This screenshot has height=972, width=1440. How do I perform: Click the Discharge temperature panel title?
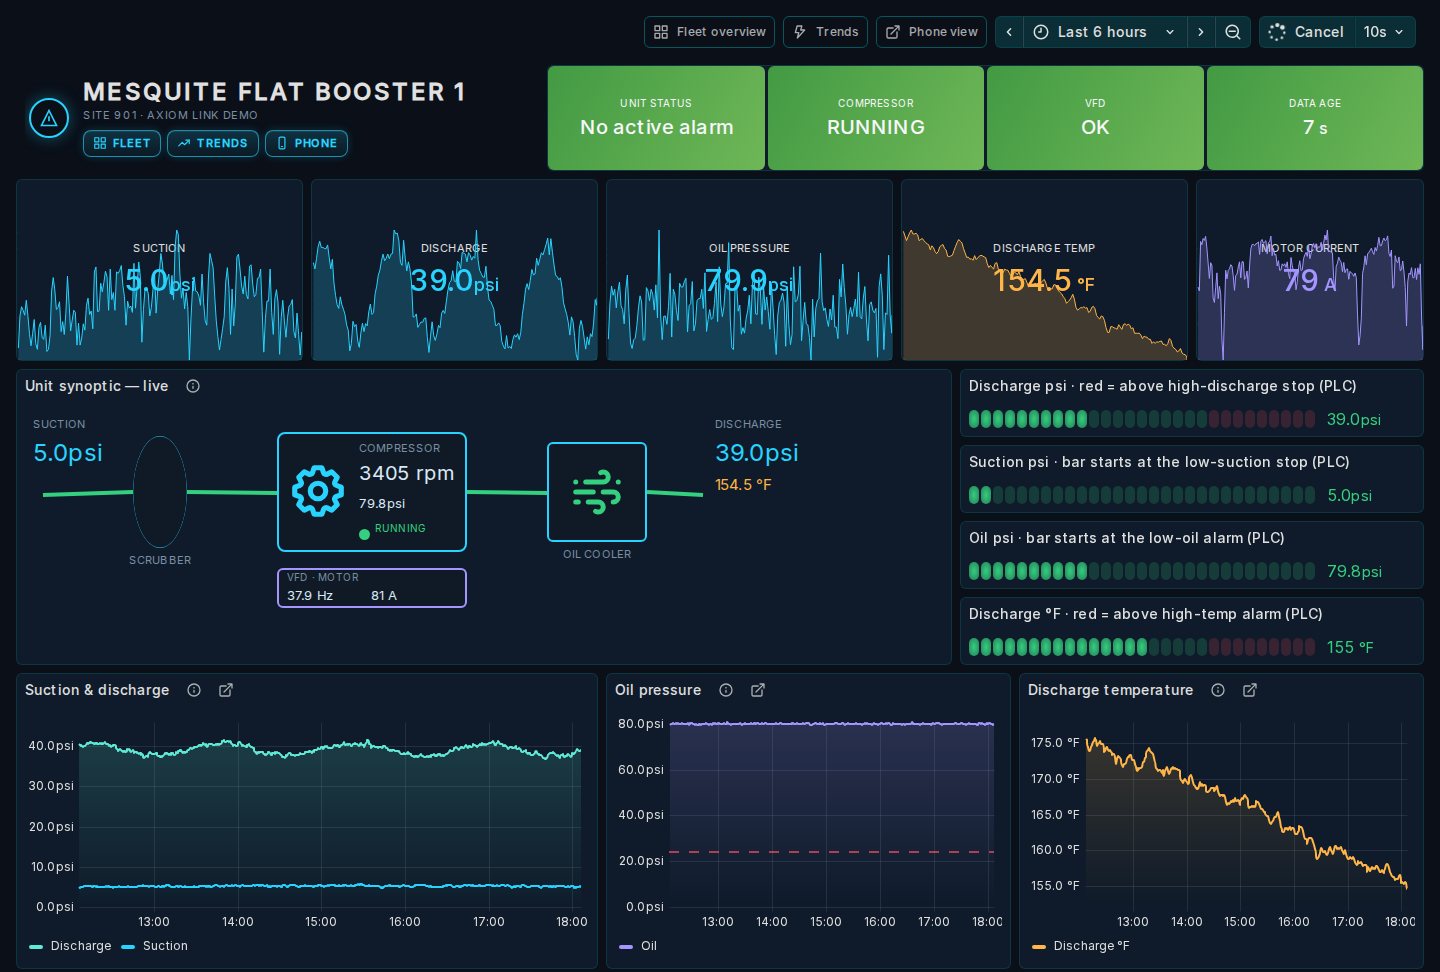[1110, 690]
